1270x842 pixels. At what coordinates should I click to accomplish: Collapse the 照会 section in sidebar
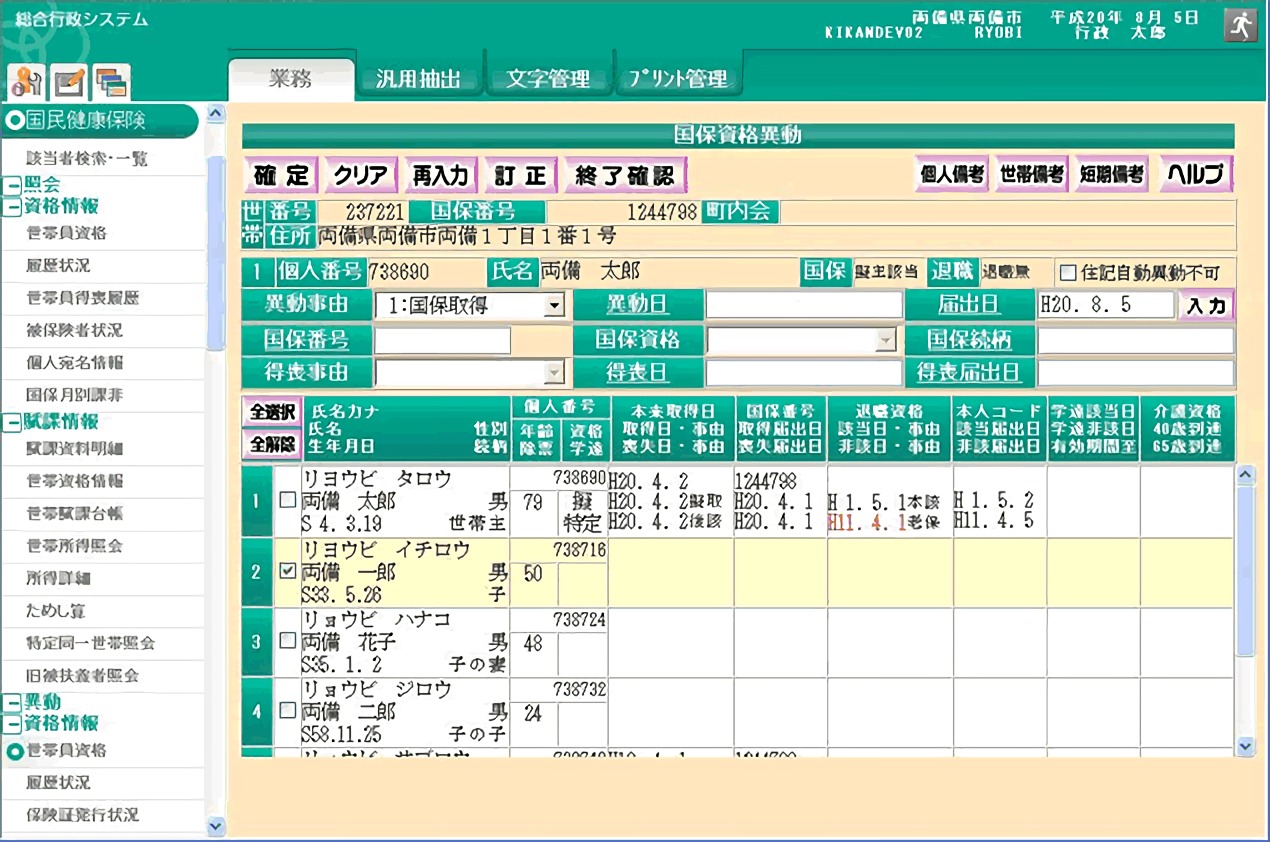tap(12, 185)
